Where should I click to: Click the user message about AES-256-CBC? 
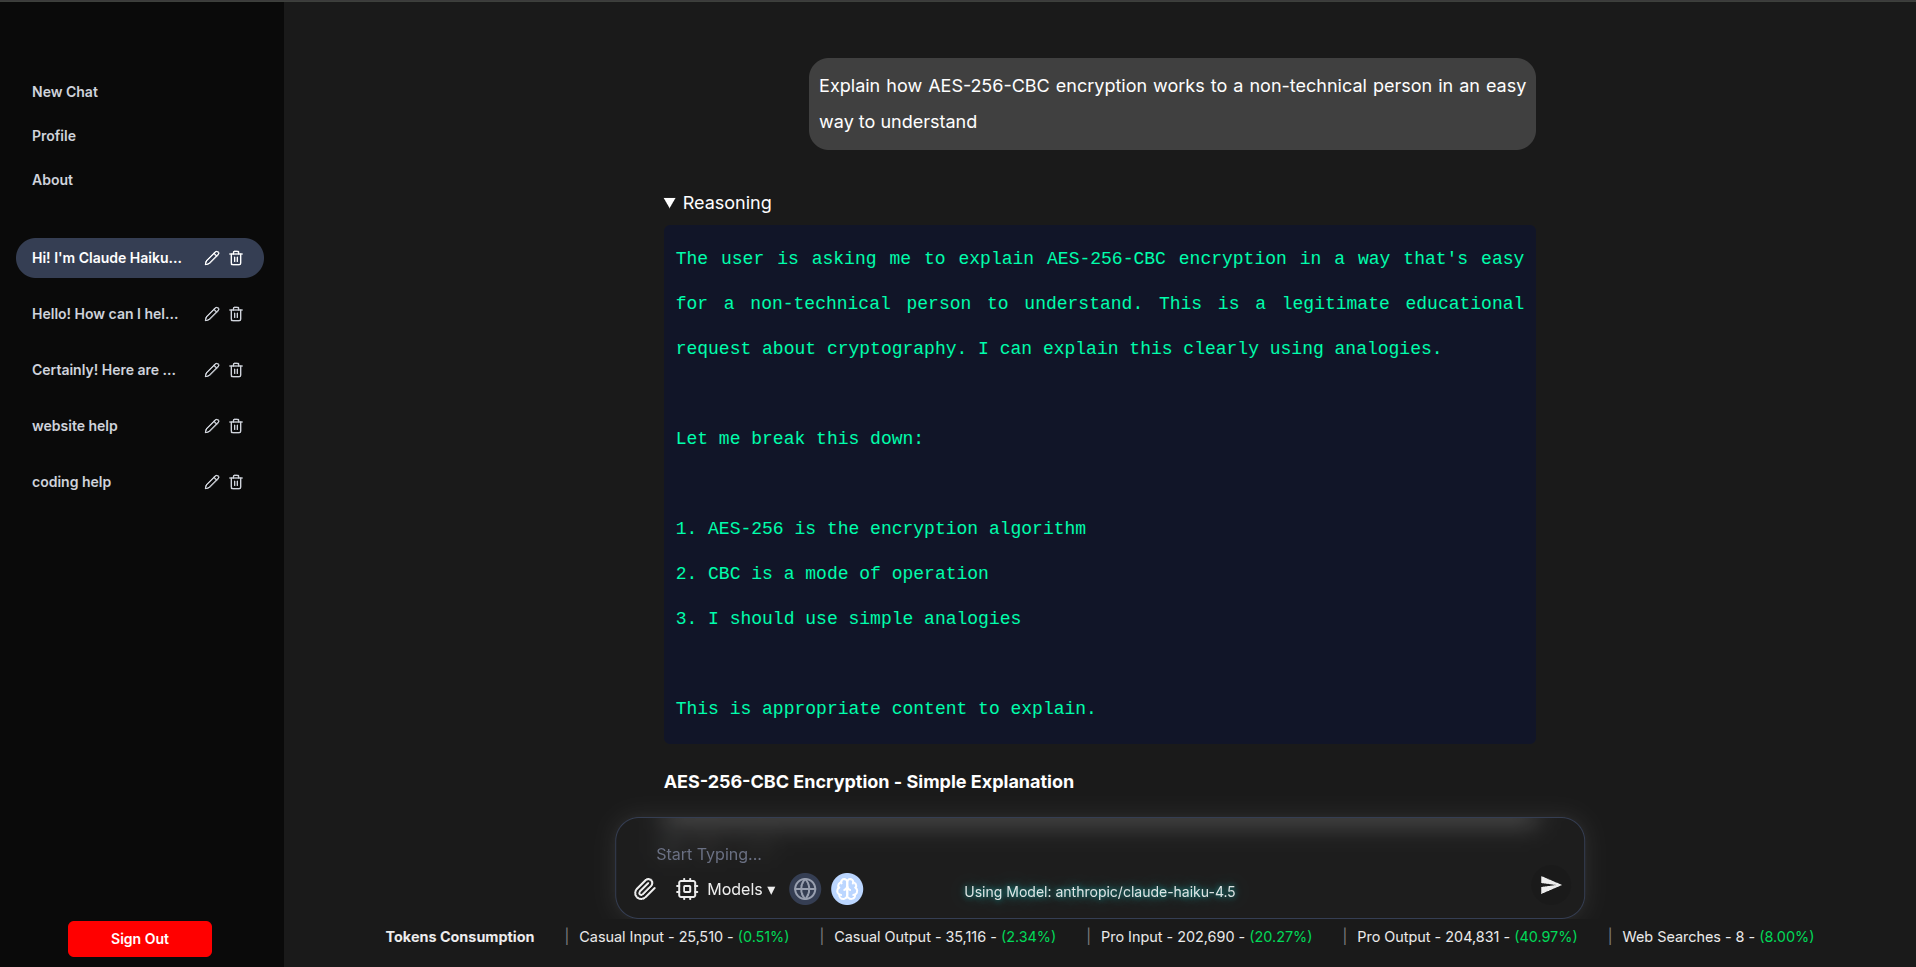coord(1172,104)
